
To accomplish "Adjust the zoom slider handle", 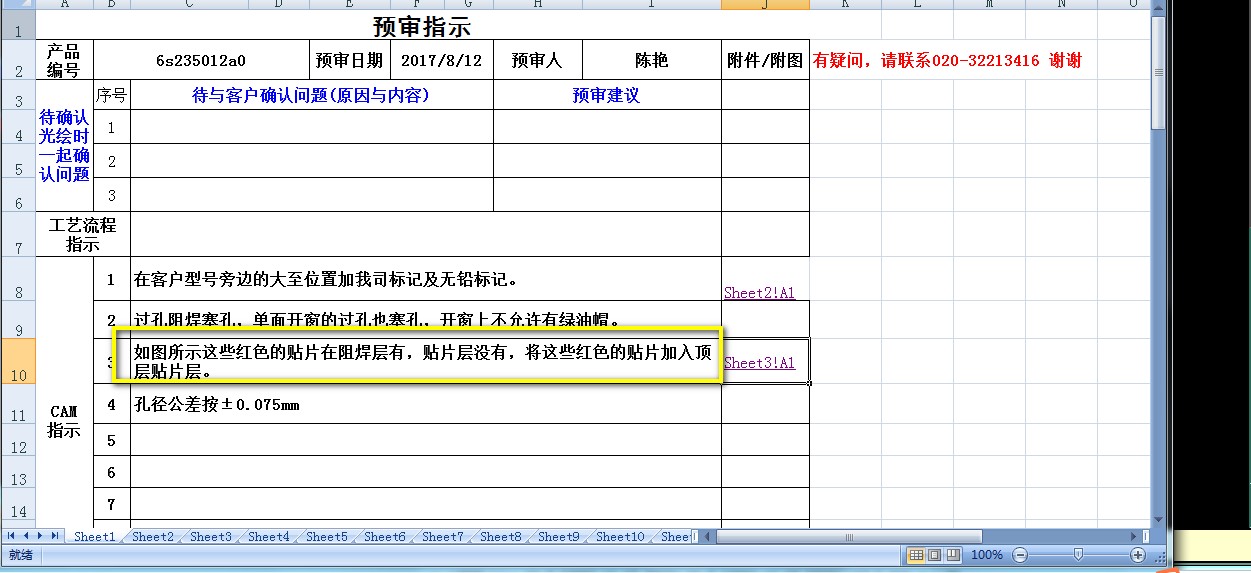I will coord(1078,554).
